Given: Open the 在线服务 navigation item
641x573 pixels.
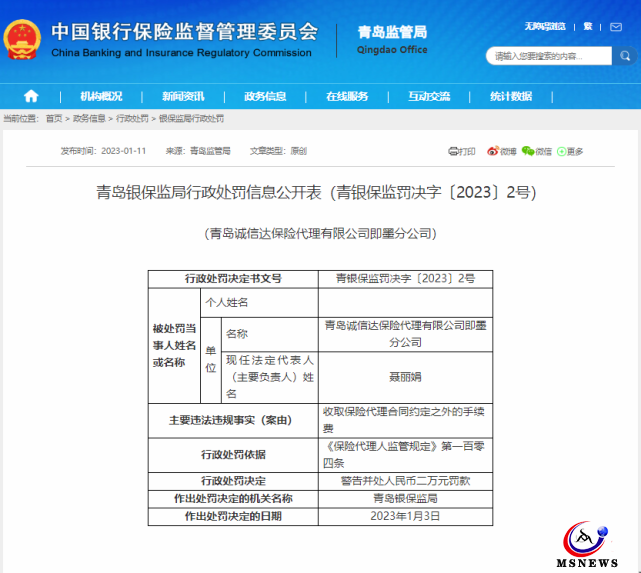Looking at the screenshot, I should pyautogui.click(x=347, y=96).
